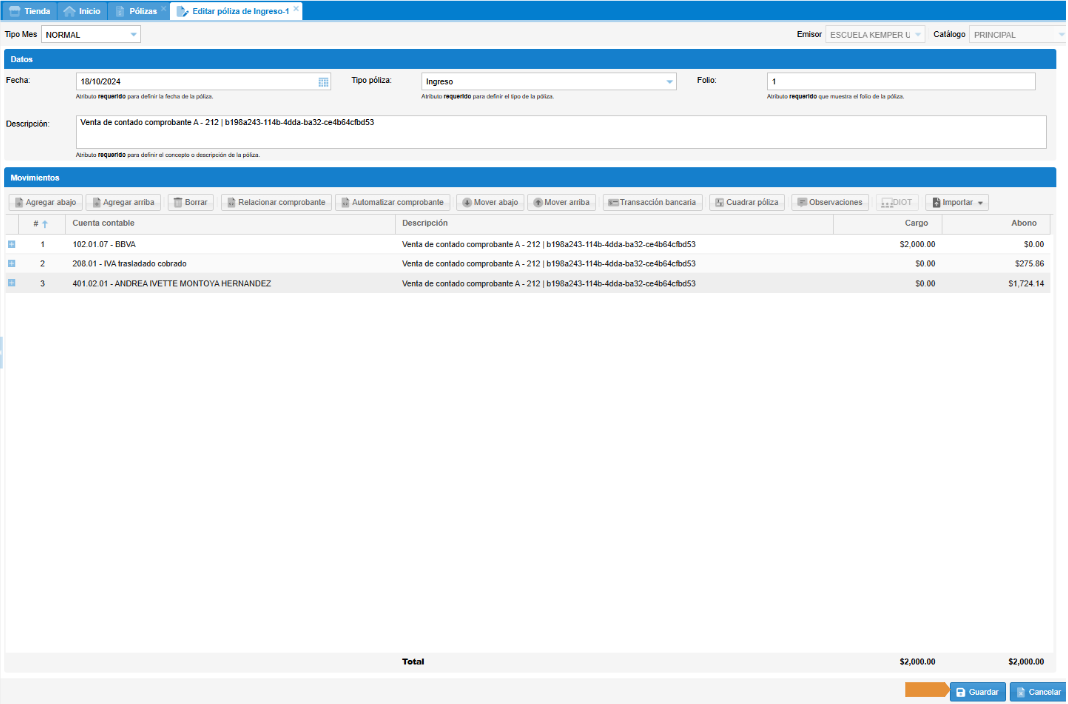Expand row 1 BBVA movement details
This screenshot has width=1068, height=704.
coord(12,244)
